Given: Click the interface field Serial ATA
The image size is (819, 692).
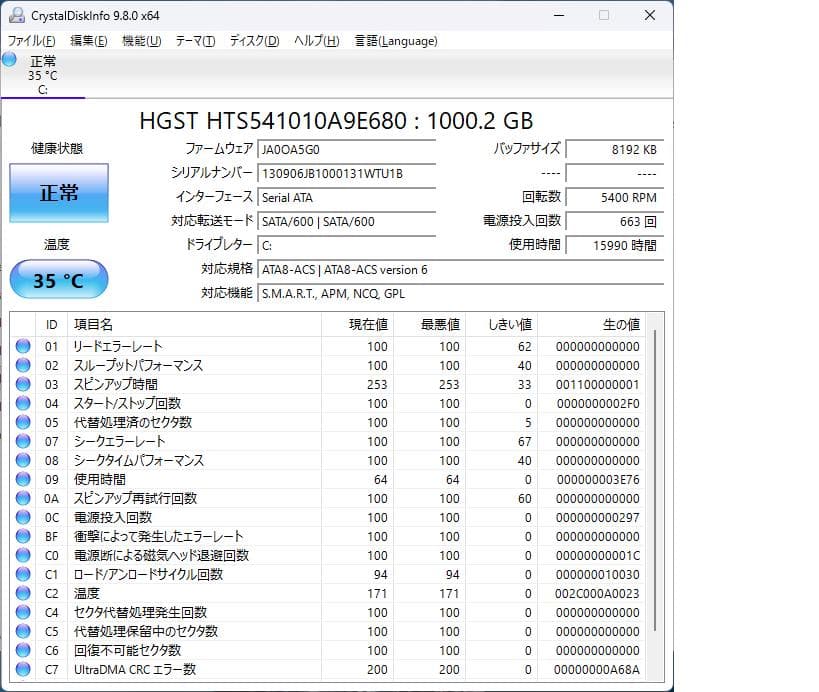Looking at the screenshot, I should point(346,198).
